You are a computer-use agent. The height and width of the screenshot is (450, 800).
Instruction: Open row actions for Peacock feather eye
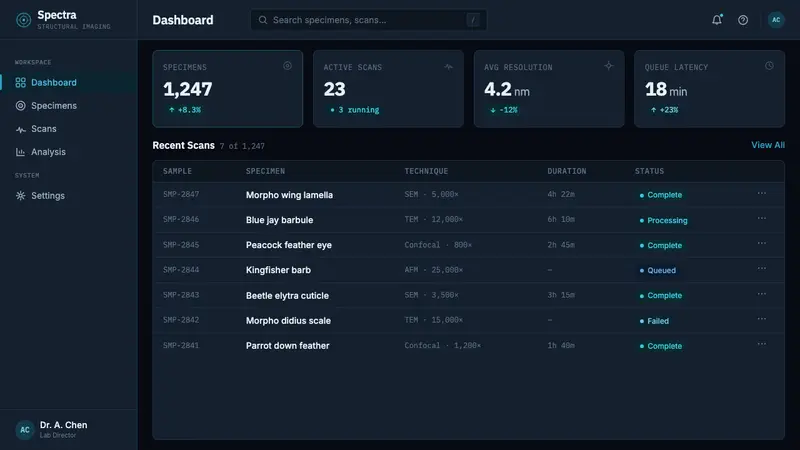pyautogui.click(x=762, y=243)
